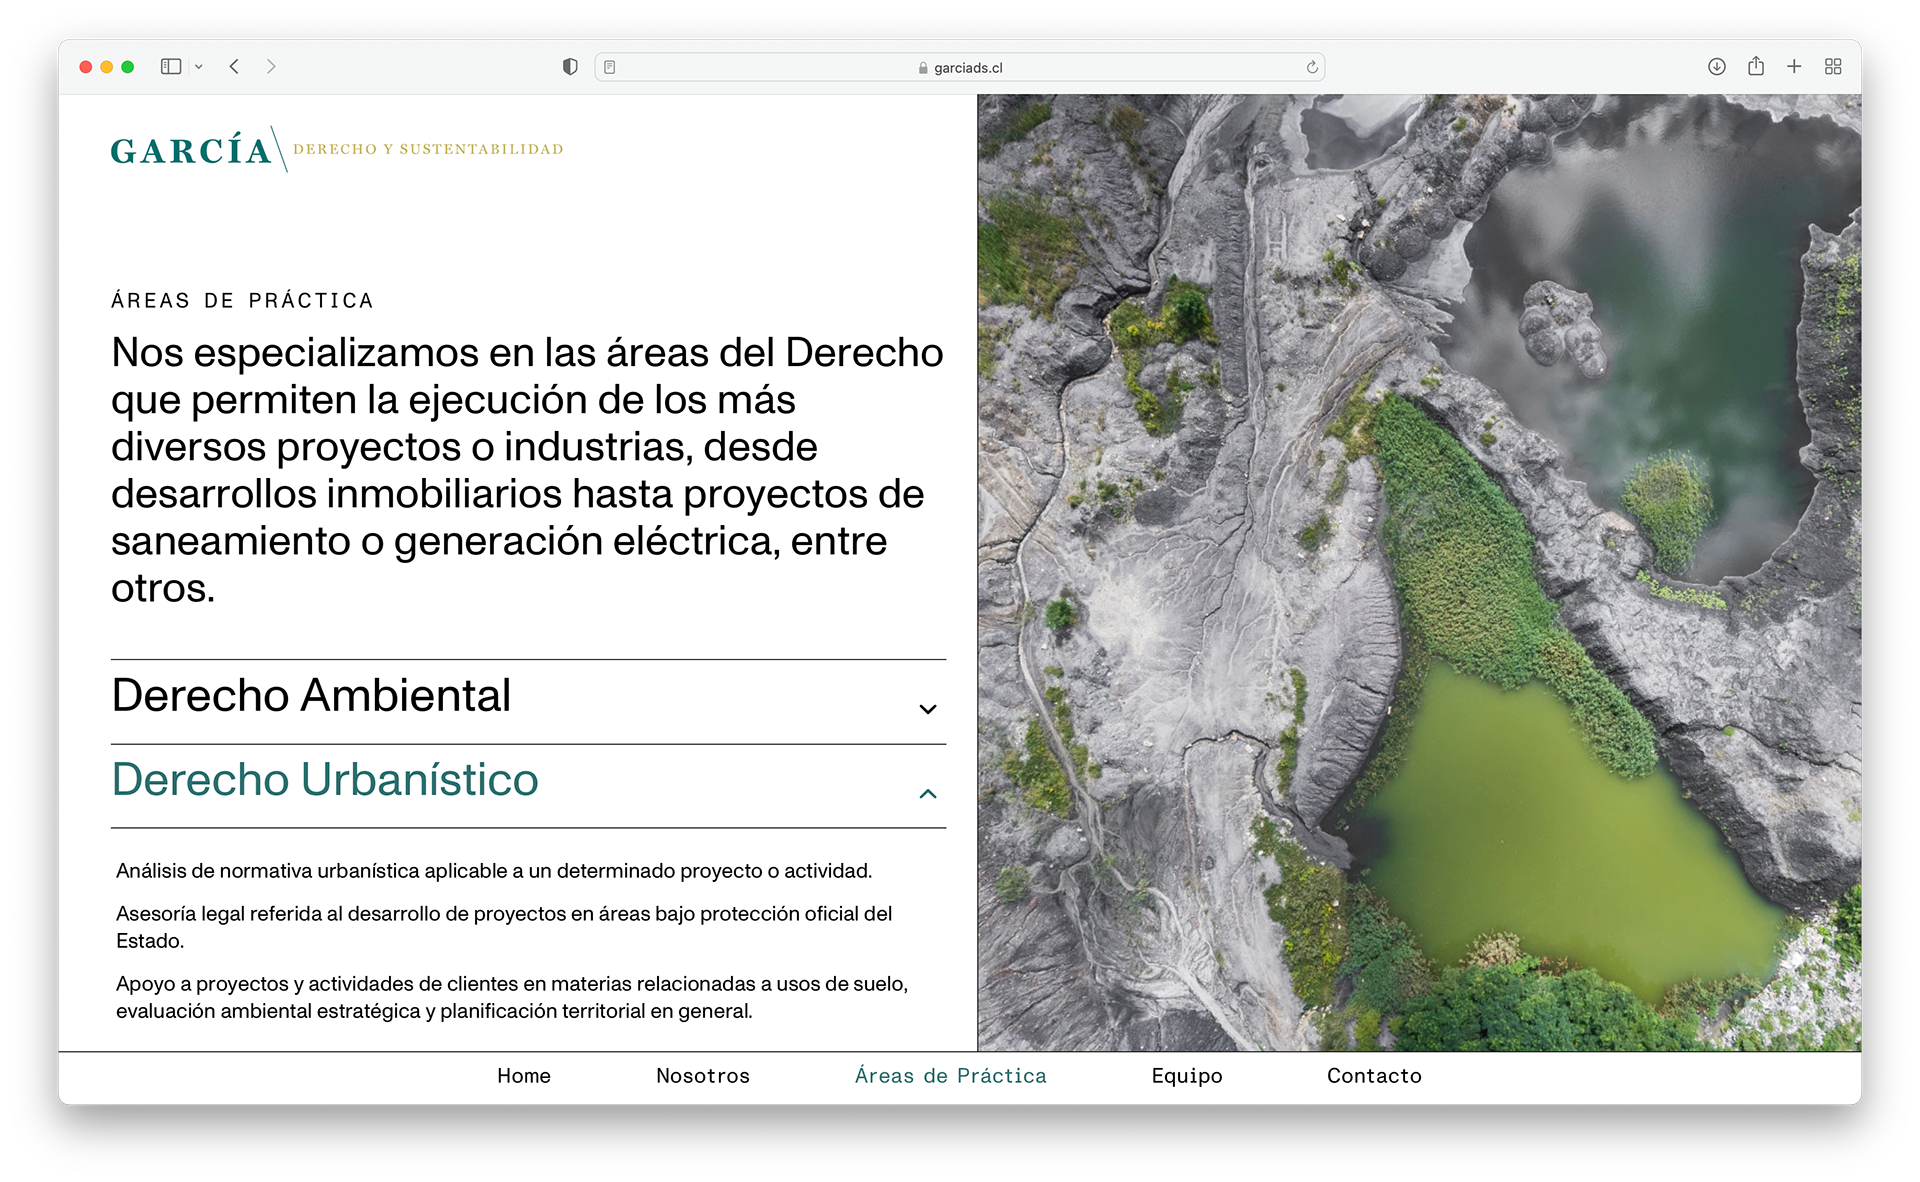1920x1182 pixels.
Task: Open Reader view icon in address bar
Action: click(610, 67)
